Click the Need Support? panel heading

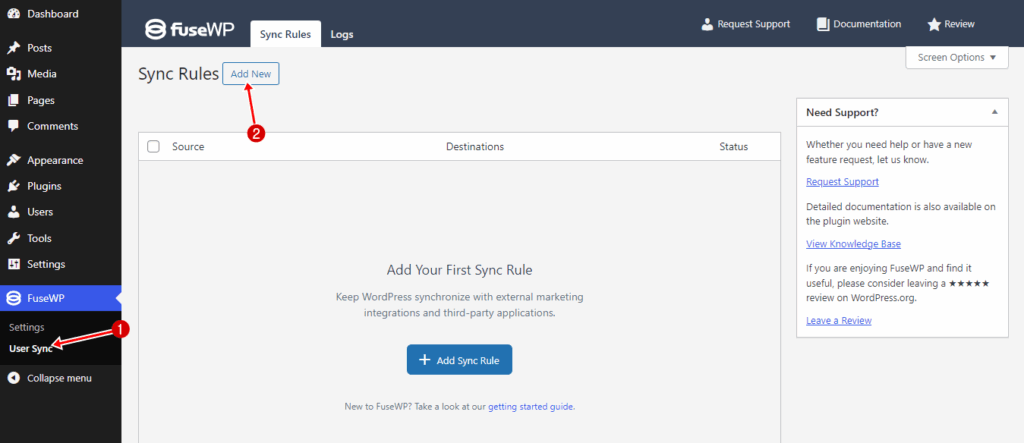[842, 112]
